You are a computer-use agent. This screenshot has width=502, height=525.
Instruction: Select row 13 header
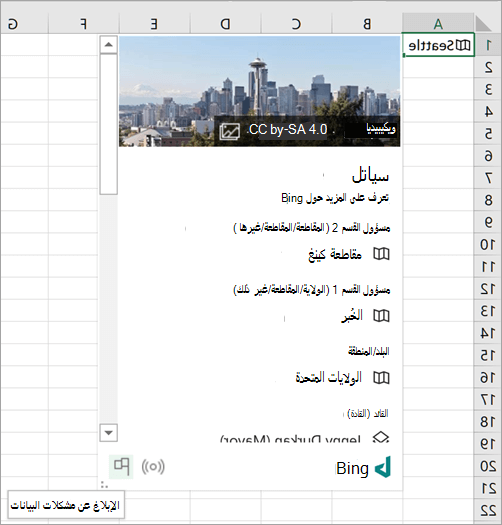488,311
